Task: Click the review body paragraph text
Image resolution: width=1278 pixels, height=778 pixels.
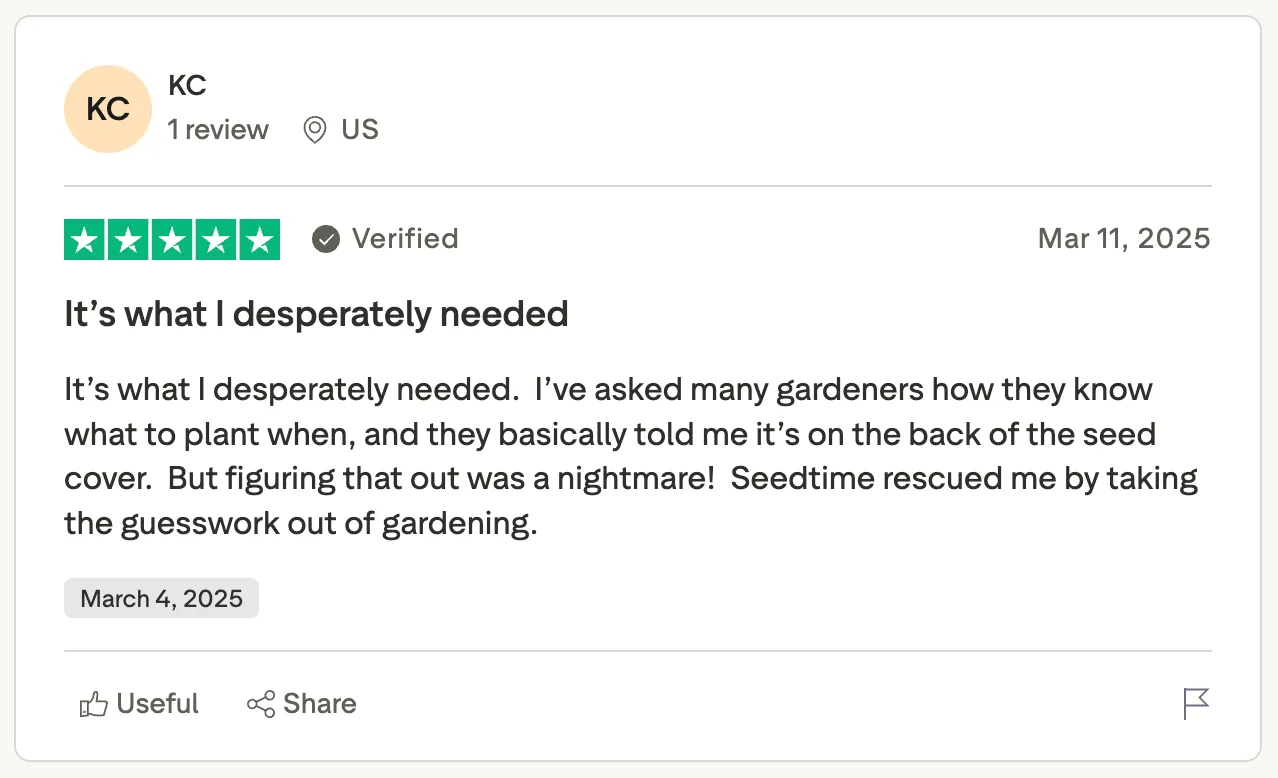Action: tap(630, 456)
